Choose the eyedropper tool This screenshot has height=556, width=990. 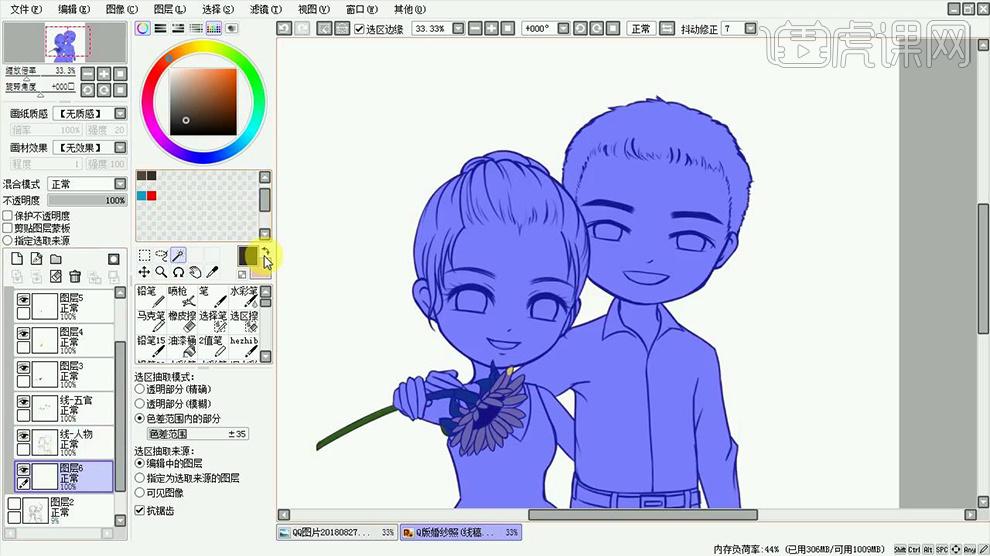[212, 272]
